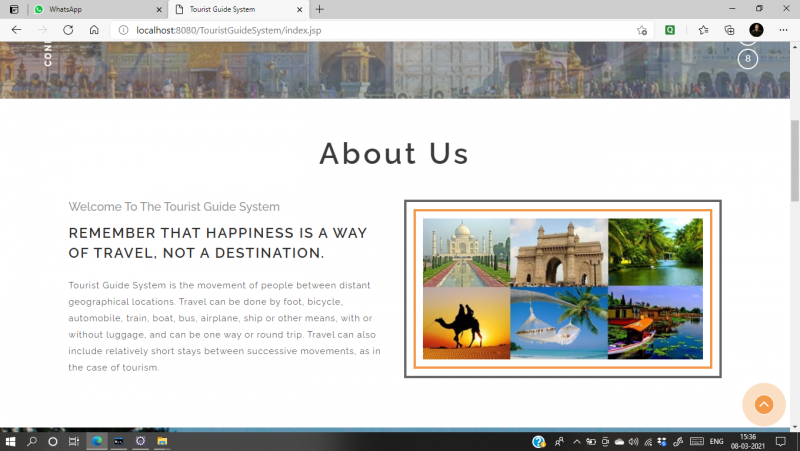This screenshot has width=800, height=451.
Task: Open Windows taskbar search
Action: 32,441
